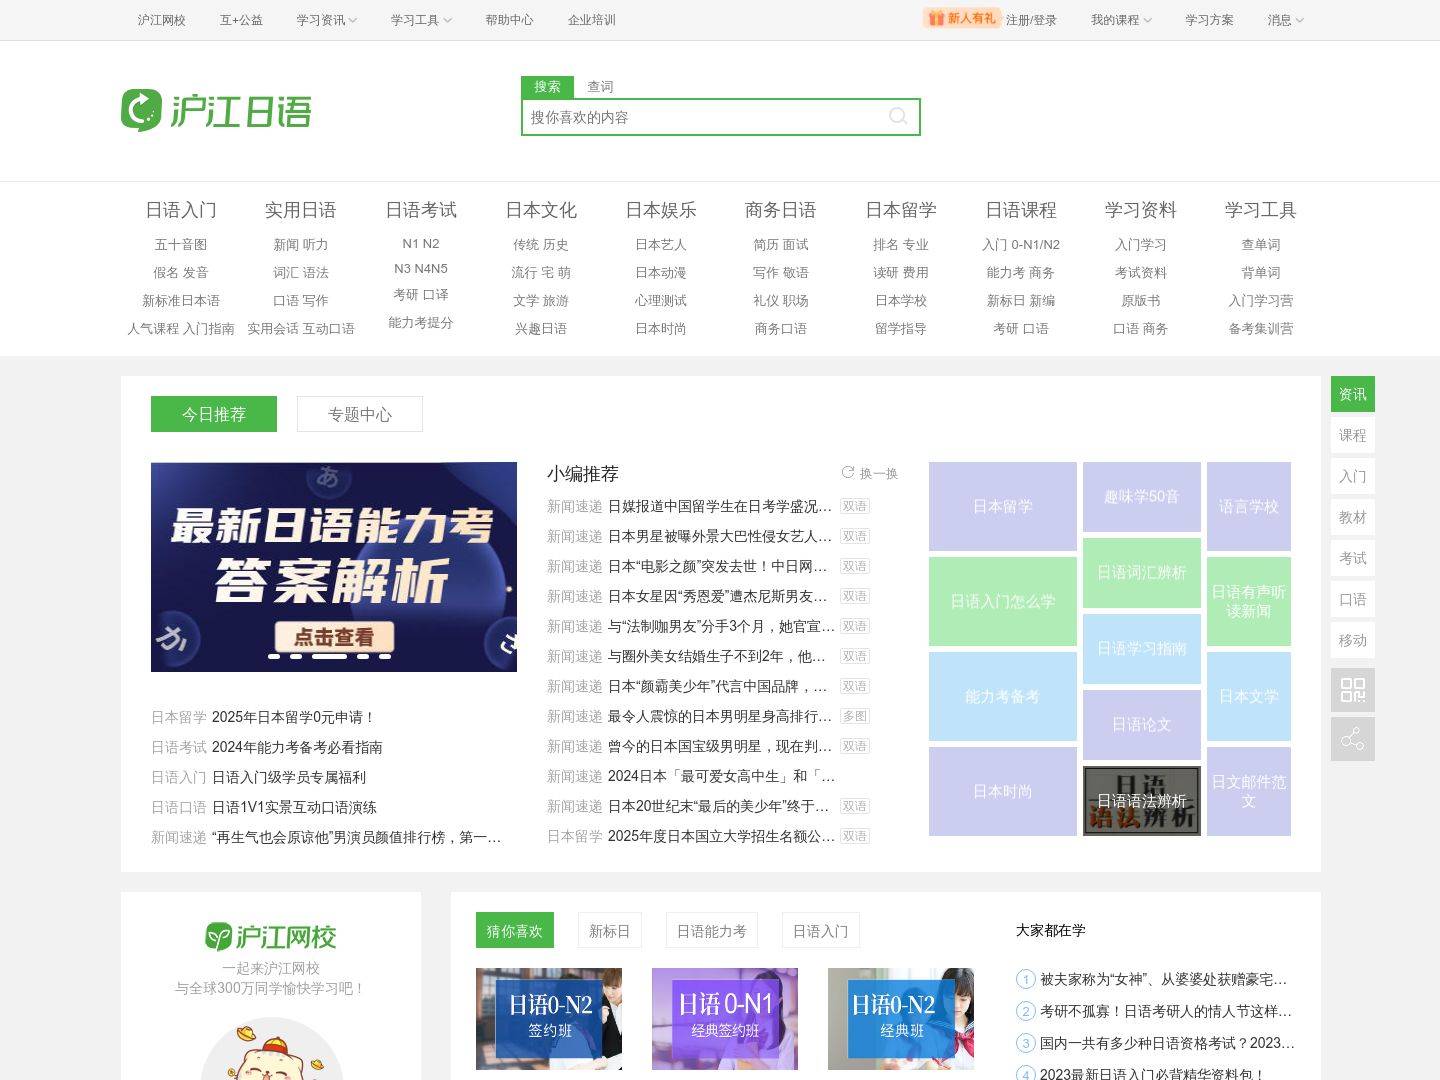The image size is (1440, 1080).
Task: Expand the 学习工具 top dropdown
Action: pos(421,20)
